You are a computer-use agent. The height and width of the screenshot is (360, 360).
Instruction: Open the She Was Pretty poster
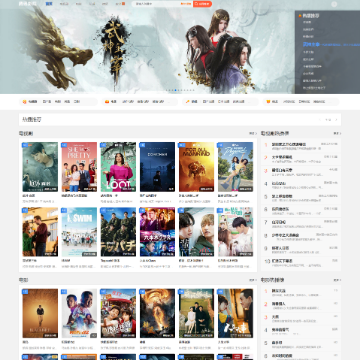(x=79, y=167)
